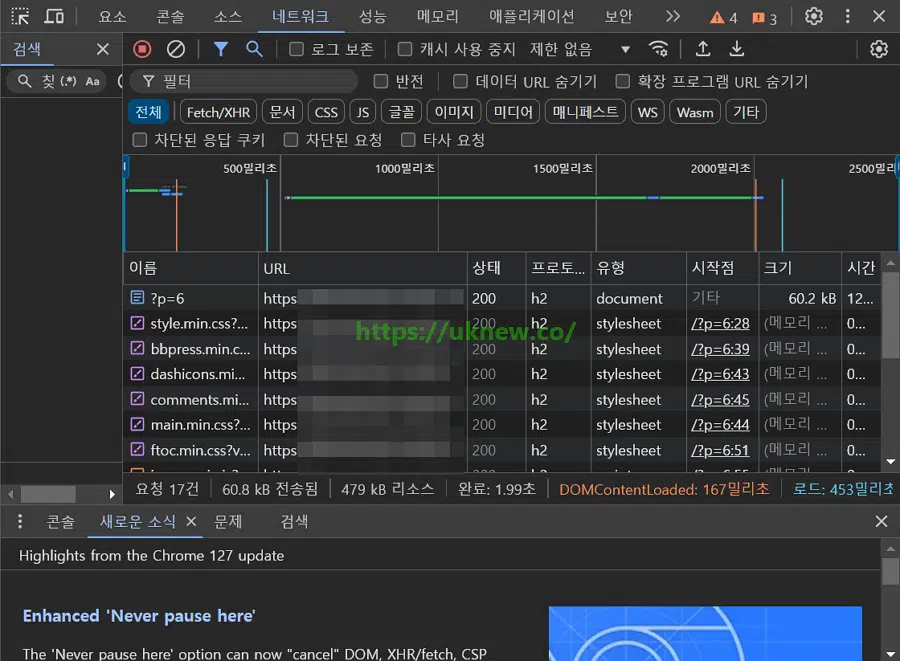The width and height of the screenshot is (900, 661).
Task: Enable 차단된 응답 쿠키 checkbox
Action: pos(139,139)
